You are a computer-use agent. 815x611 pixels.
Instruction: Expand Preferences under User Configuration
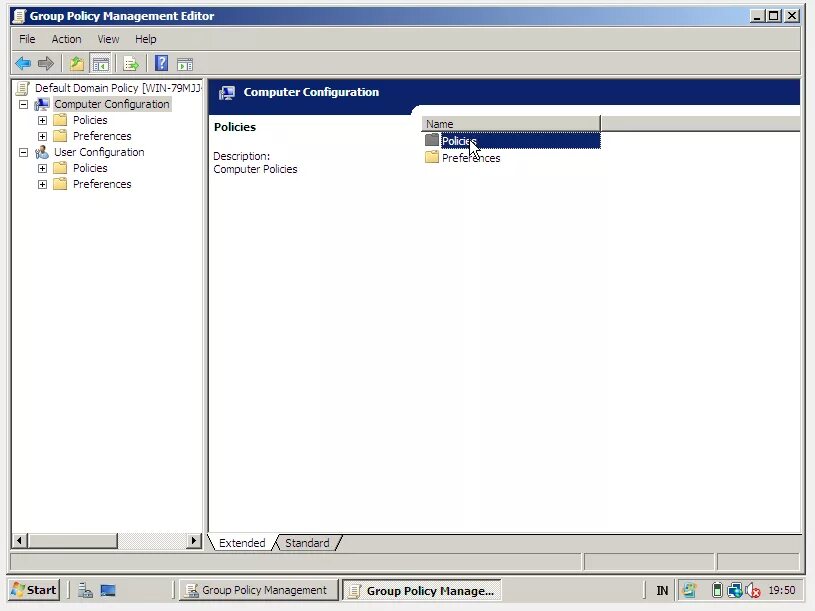click(43, 184)
